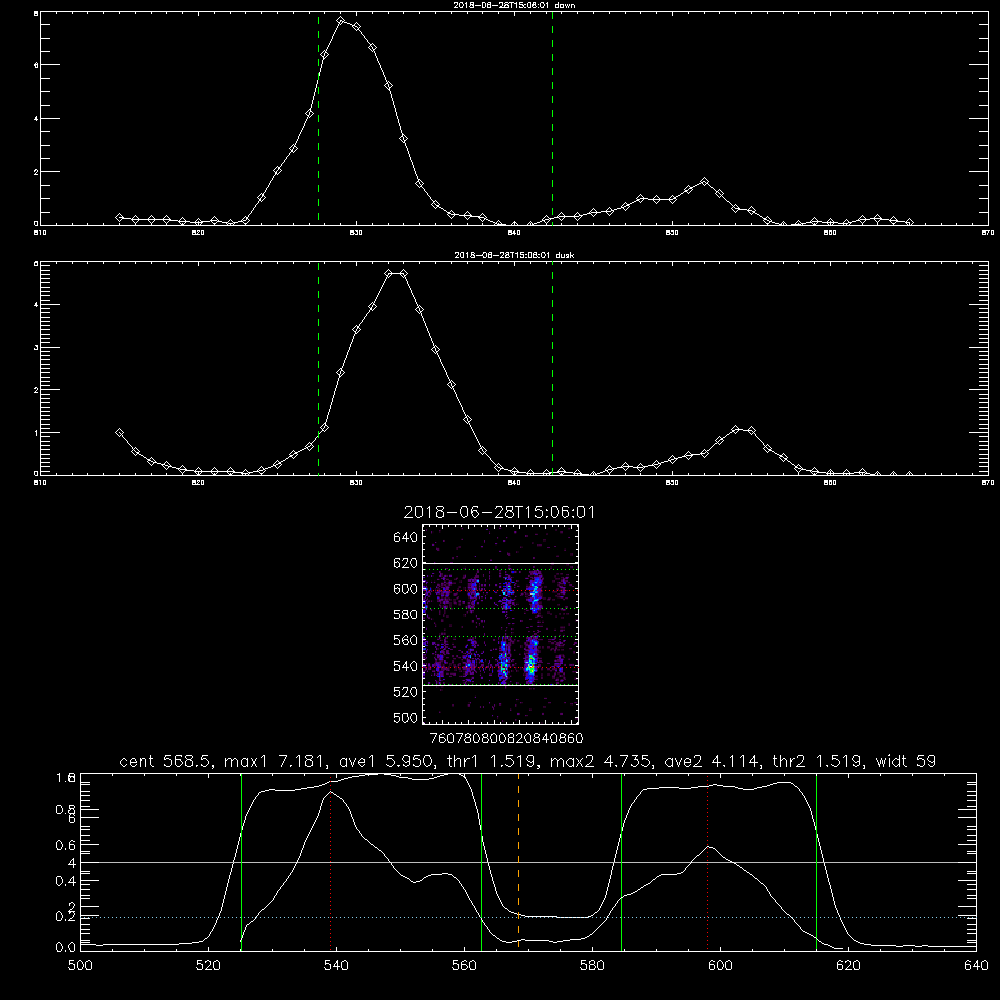Click the 'cent 568.5' value in the stats line
This screenshot has height=1000, width=1000.
[x=166, y=761]
